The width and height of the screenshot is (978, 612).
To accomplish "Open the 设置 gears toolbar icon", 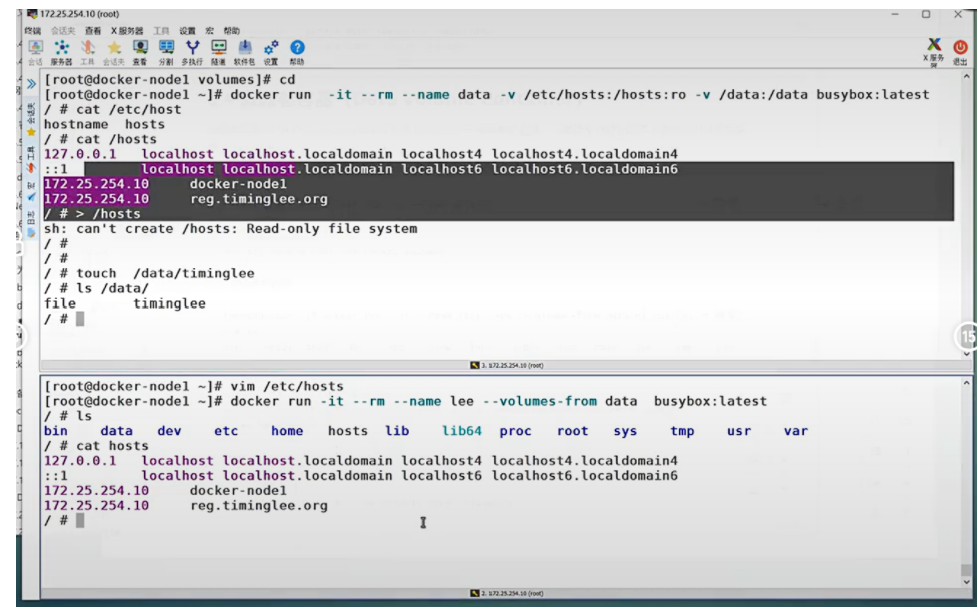I will [x=271, y=52].
